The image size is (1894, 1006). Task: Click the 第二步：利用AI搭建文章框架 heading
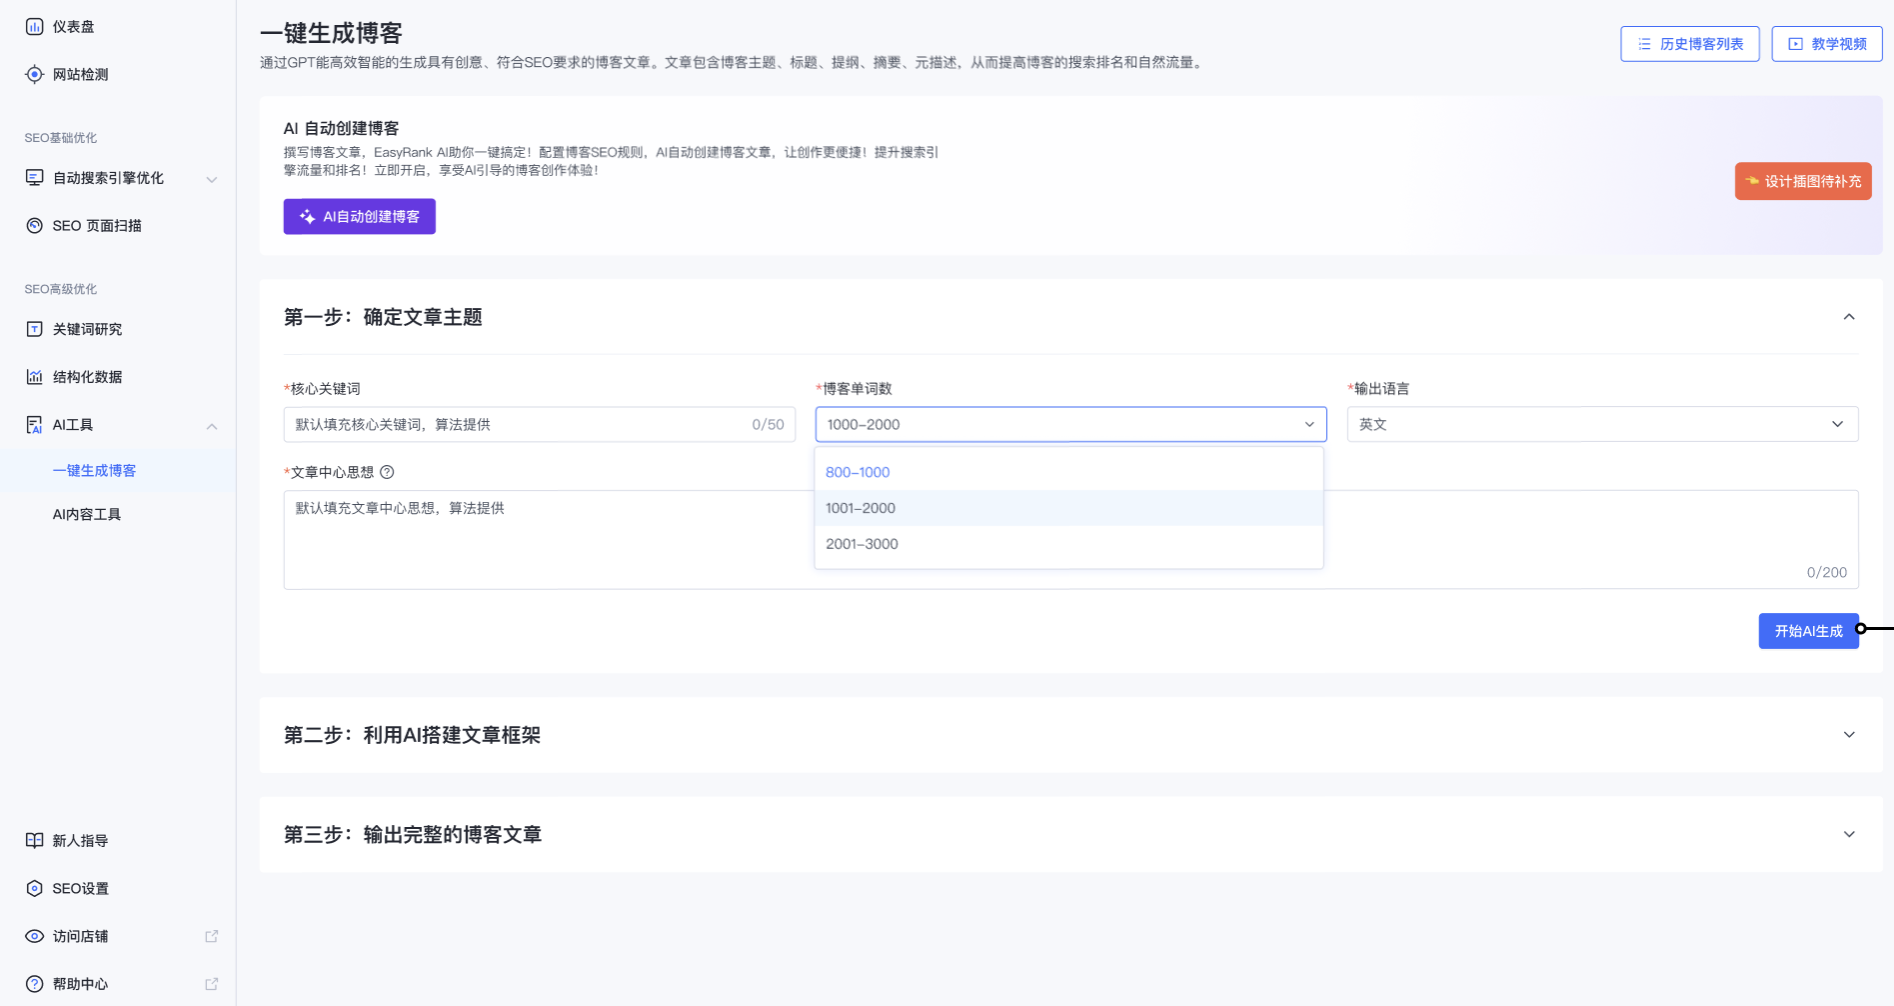[412, 735]
